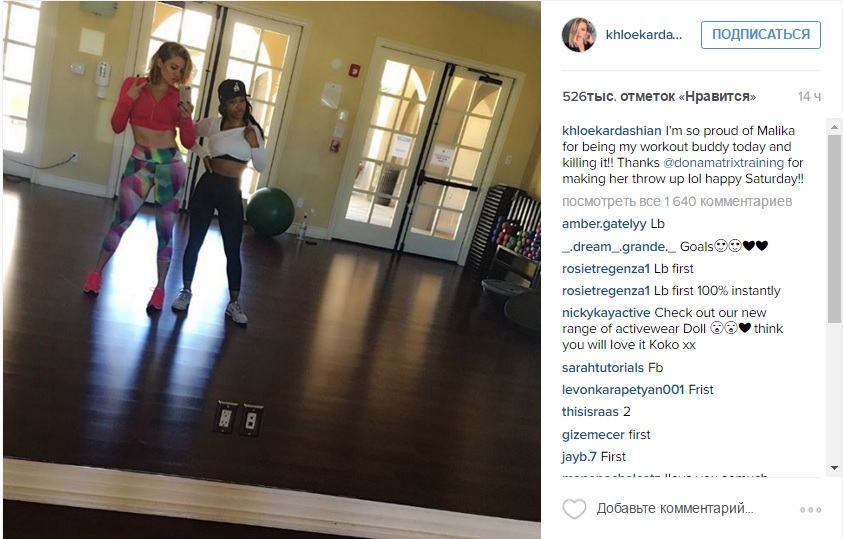
Task: Open the gizemecer commenter profile
Action: point(594,435)
